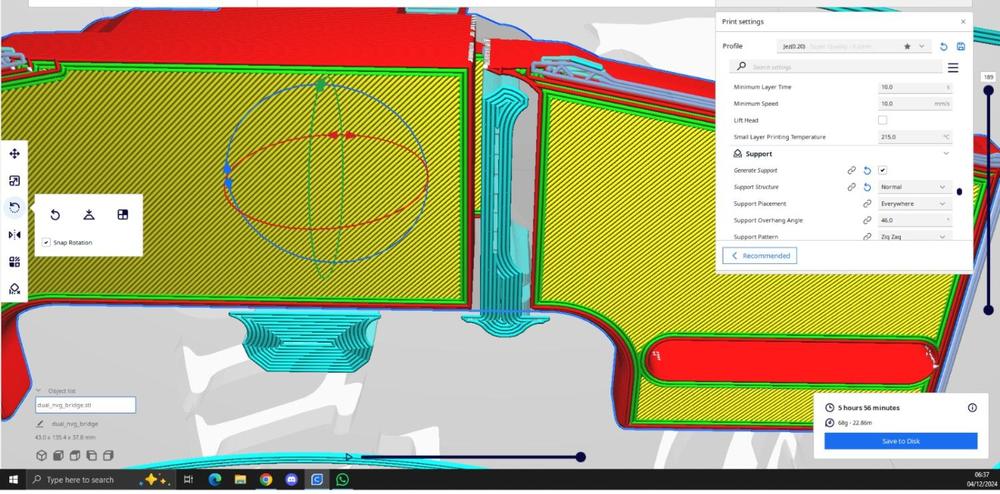Collapse the Support settings section
1000x494 pixels.
(x=946, y=154)
